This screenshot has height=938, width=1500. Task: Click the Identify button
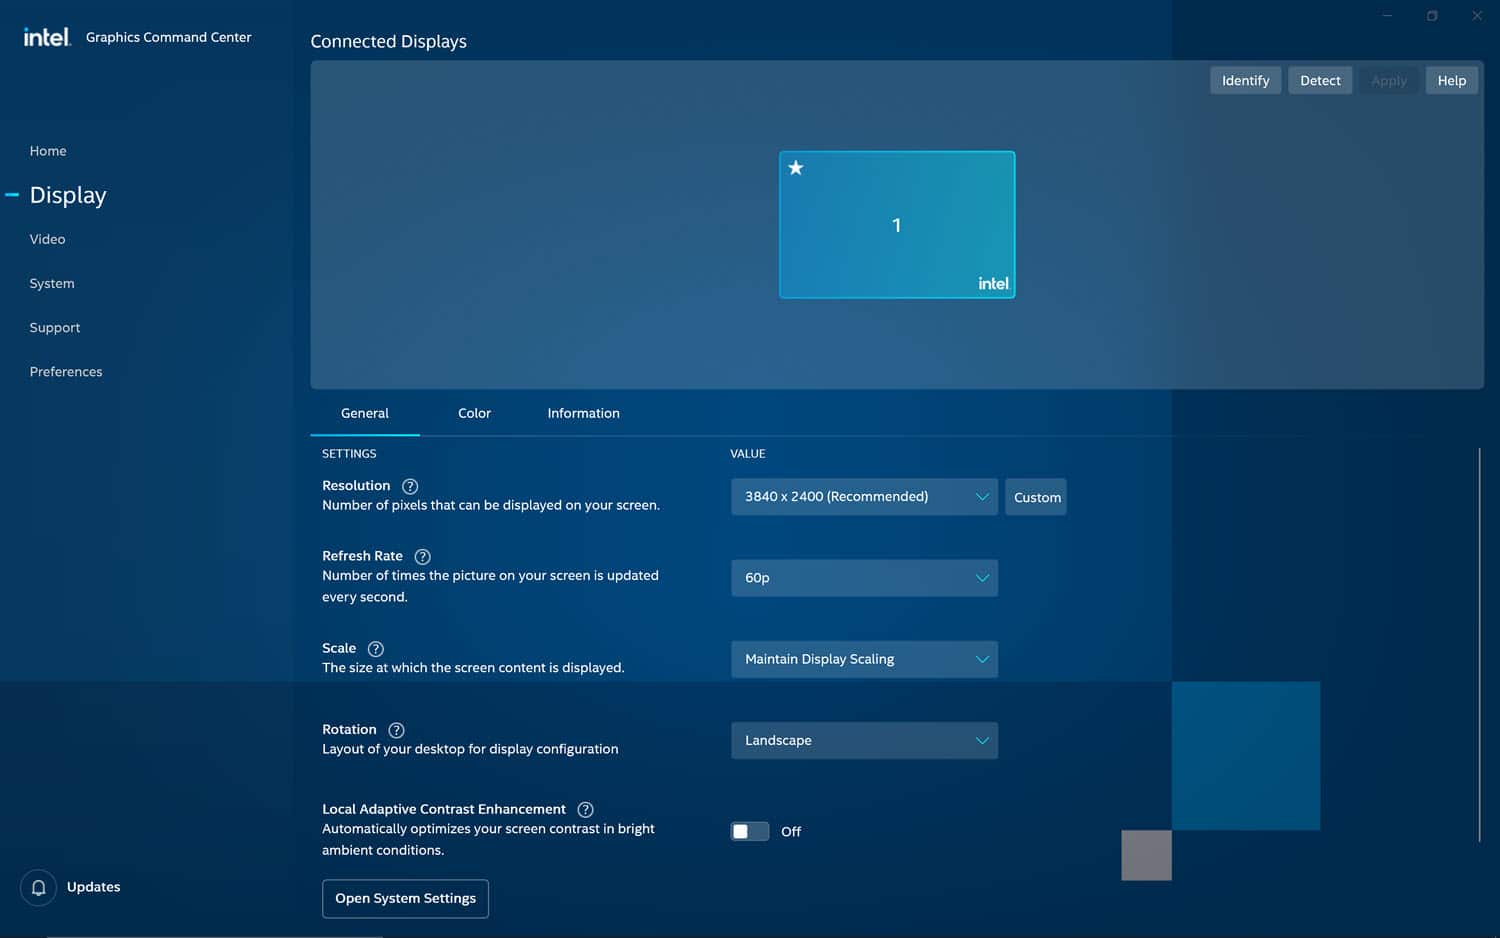click(1245, 81)
